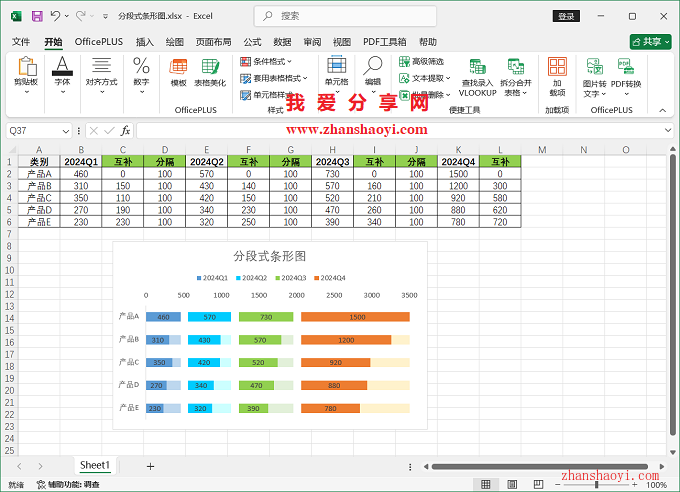680x492 pixels.
Task: Click the Undo arrow icon
Action: pyautogui.click(x=56, y=16)
